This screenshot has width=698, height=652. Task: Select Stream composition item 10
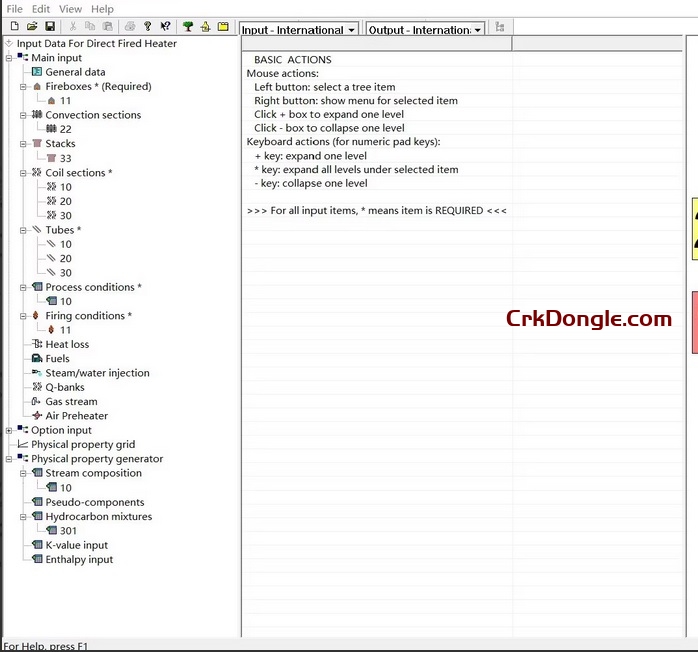pyautogui.click(x=65, y=487)
